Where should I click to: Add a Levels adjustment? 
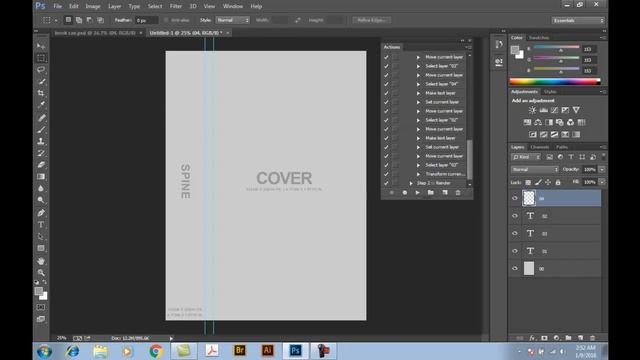pos(543,110)
